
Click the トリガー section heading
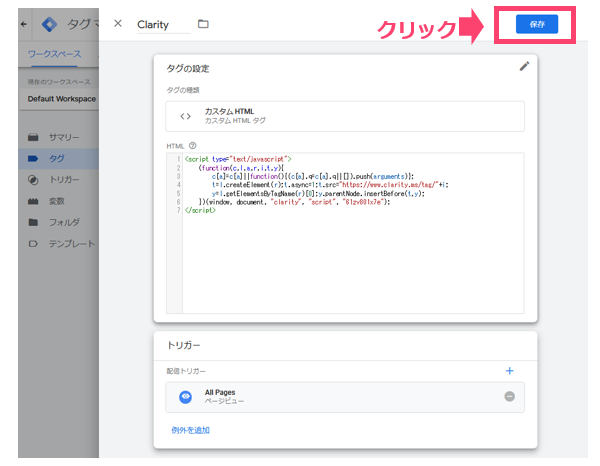click(183, 345)
